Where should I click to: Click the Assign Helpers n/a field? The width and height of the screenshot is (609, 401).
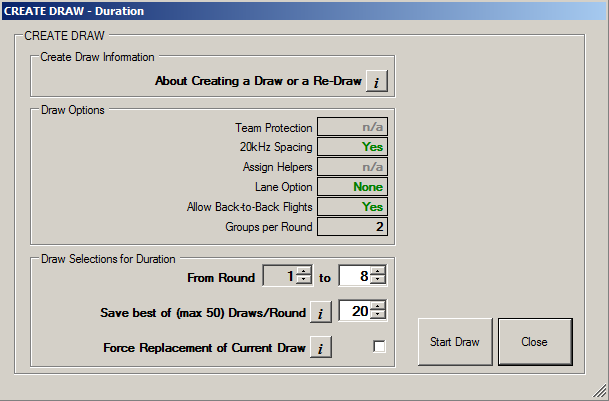click(x=352, y=167)
